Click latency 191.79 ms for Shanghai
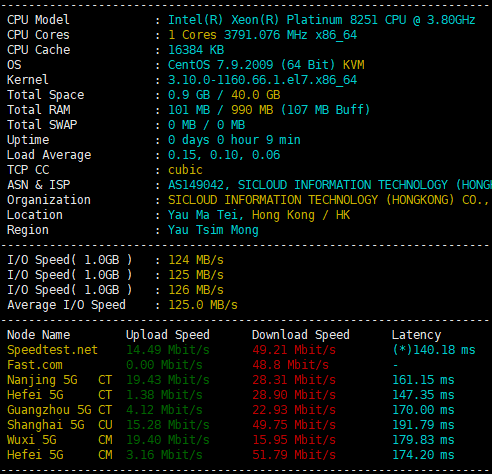The height and width of the screenshot is (474, 492). (x=423, y=425)
